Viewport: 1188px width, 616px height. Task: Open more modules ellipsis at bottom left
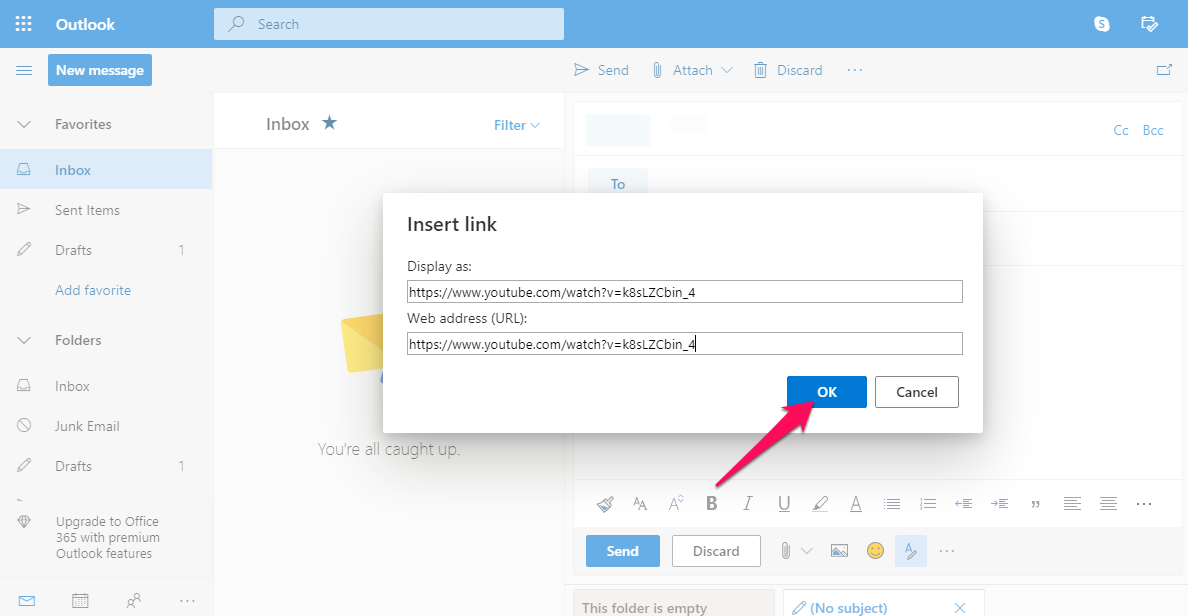[187, 601]
